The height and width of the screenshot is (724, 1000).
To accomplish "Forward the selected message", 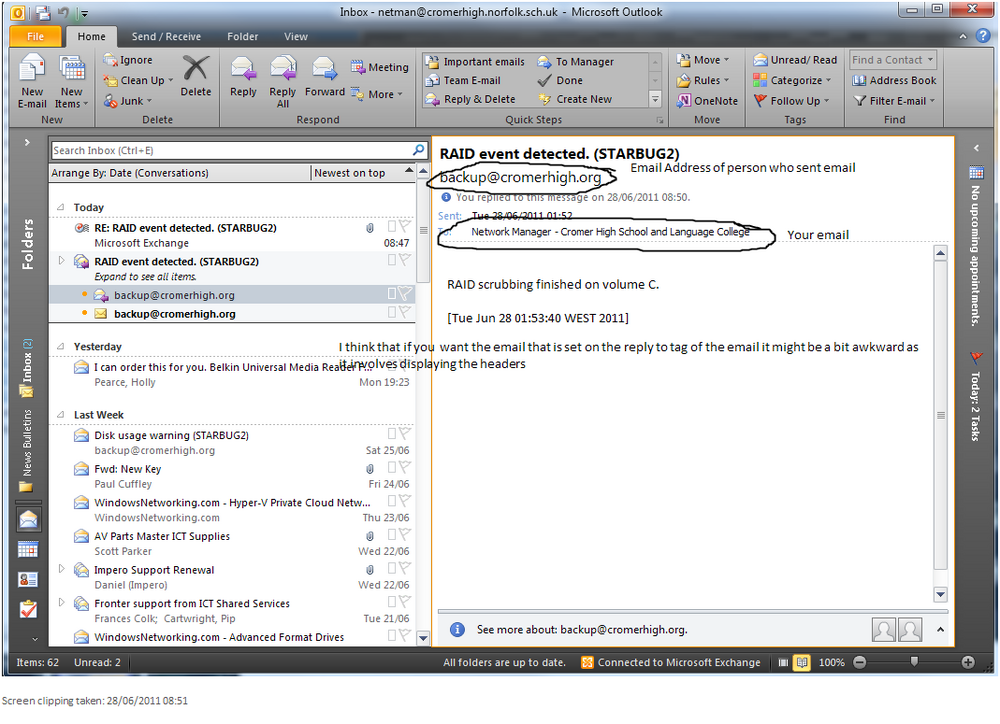I will [x=325, y=77].
